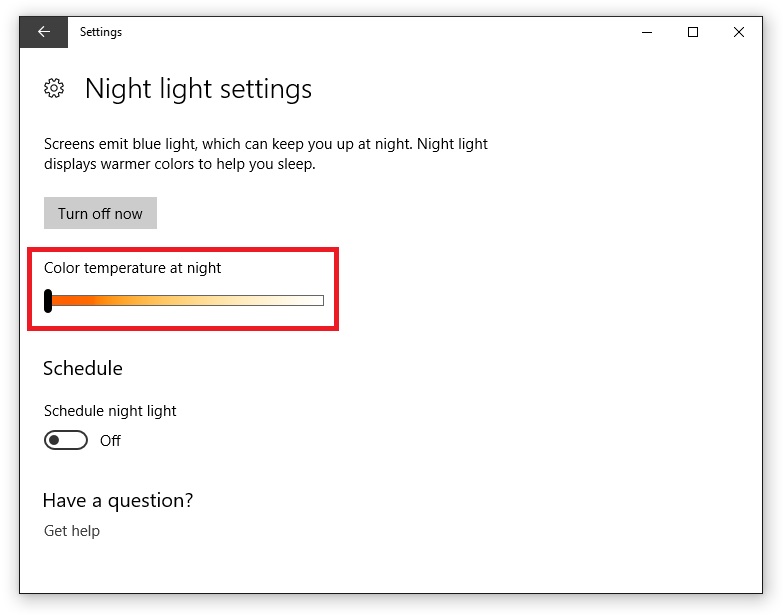The width and height of the screenshot is (783, 615).
Task: Click the Turn off now button
Action: (x=100, y=213)
